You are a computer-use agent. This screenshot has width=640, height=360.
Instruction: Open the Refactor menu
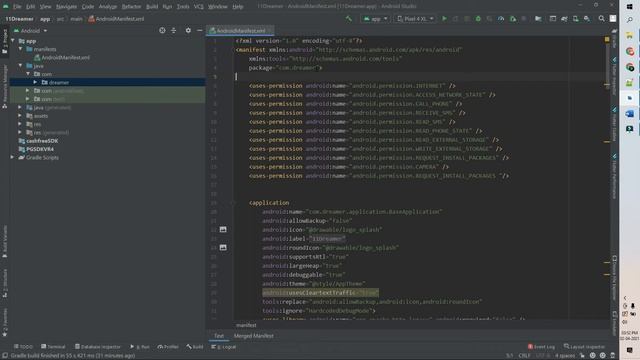pyautogui.click(x=131, y=7)
